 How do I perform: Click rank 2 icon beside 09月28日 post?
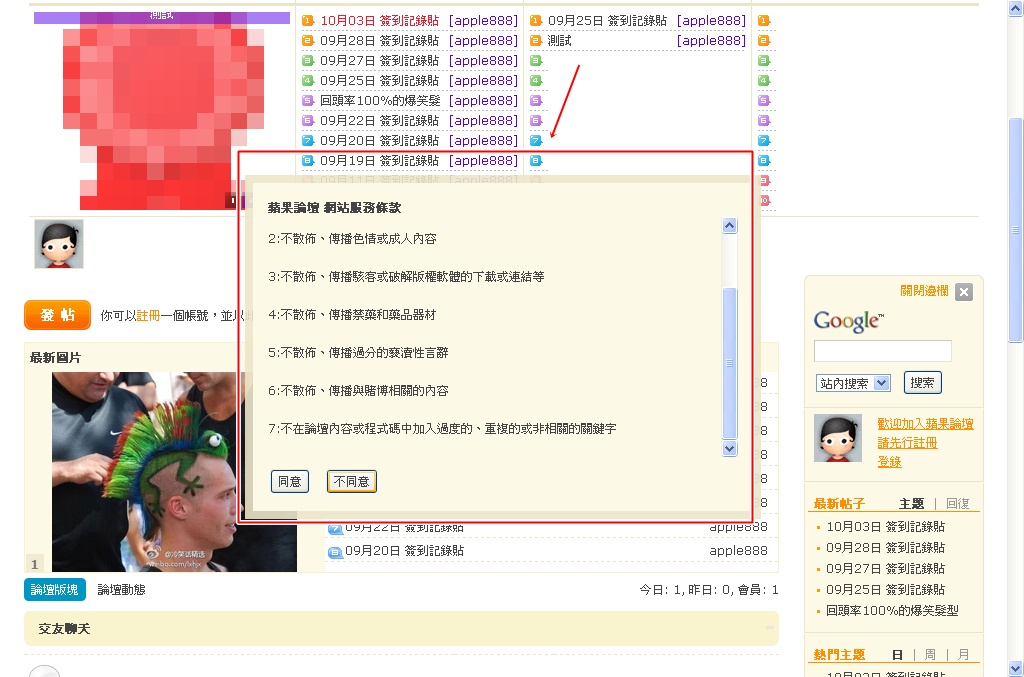click(308, 40)
